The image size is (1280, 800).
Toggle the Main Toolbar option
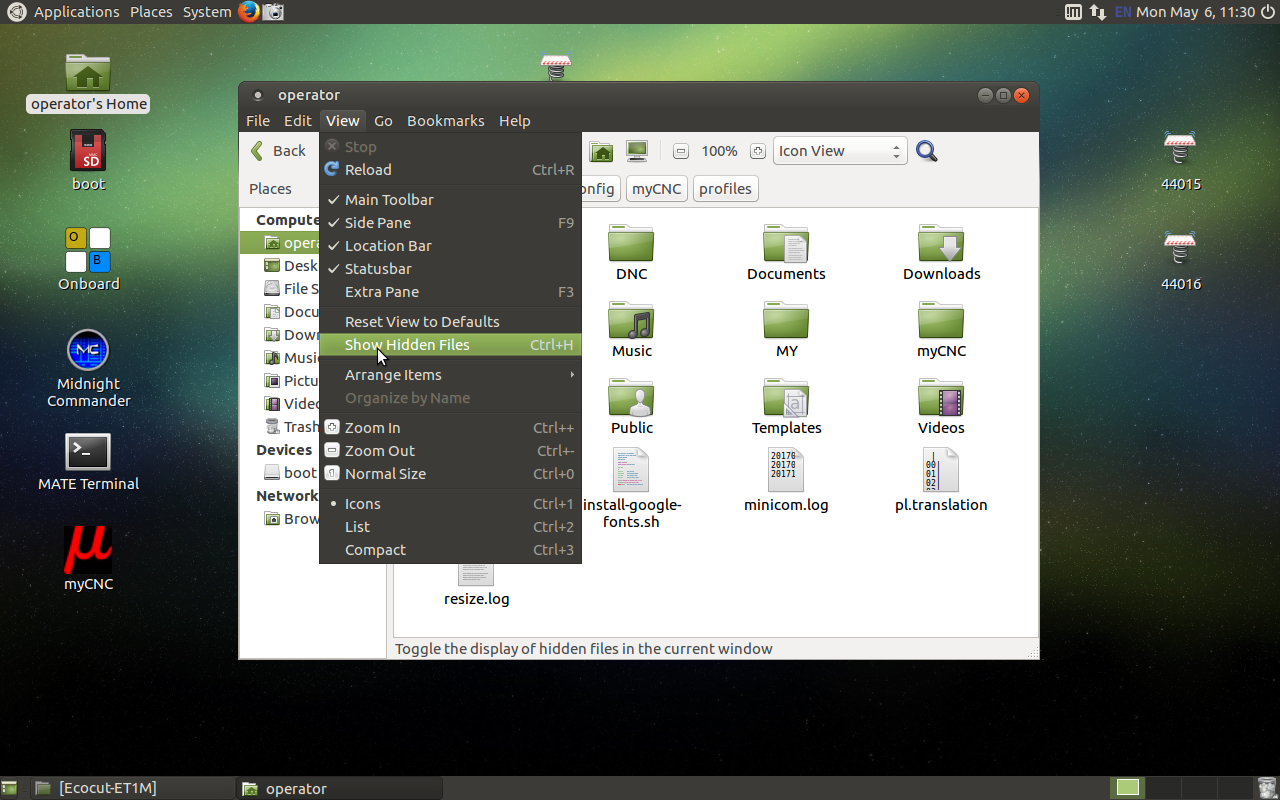(x=389, y=200)
